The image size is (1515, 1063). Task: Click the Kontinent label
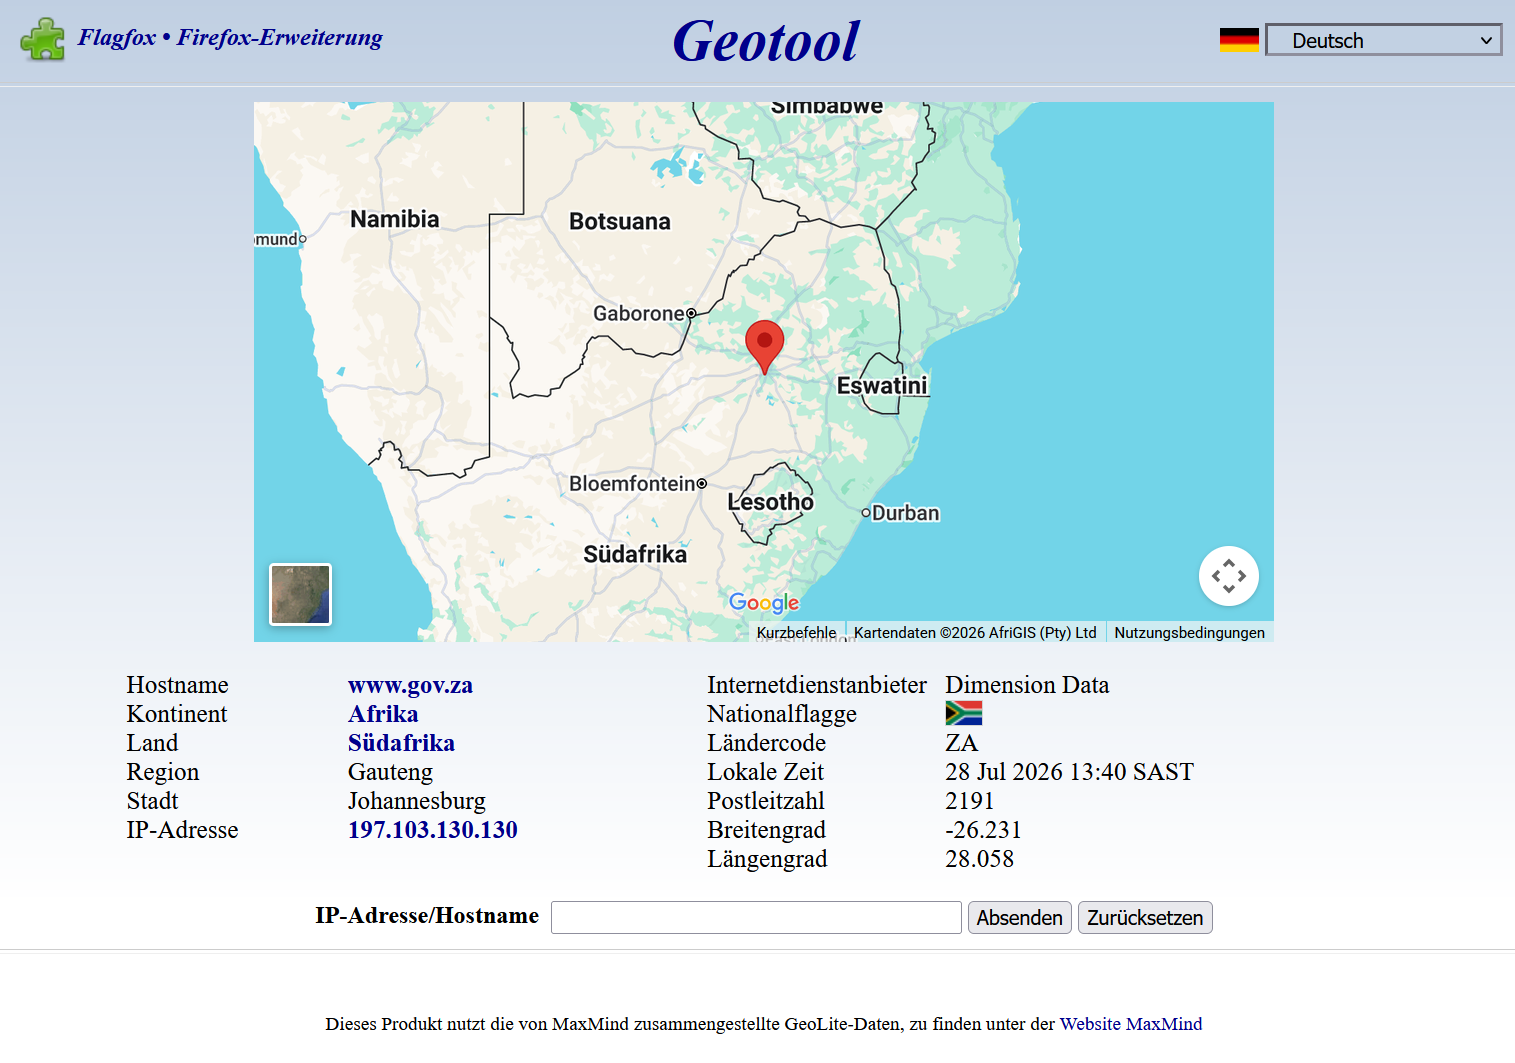tap(177, 714)
